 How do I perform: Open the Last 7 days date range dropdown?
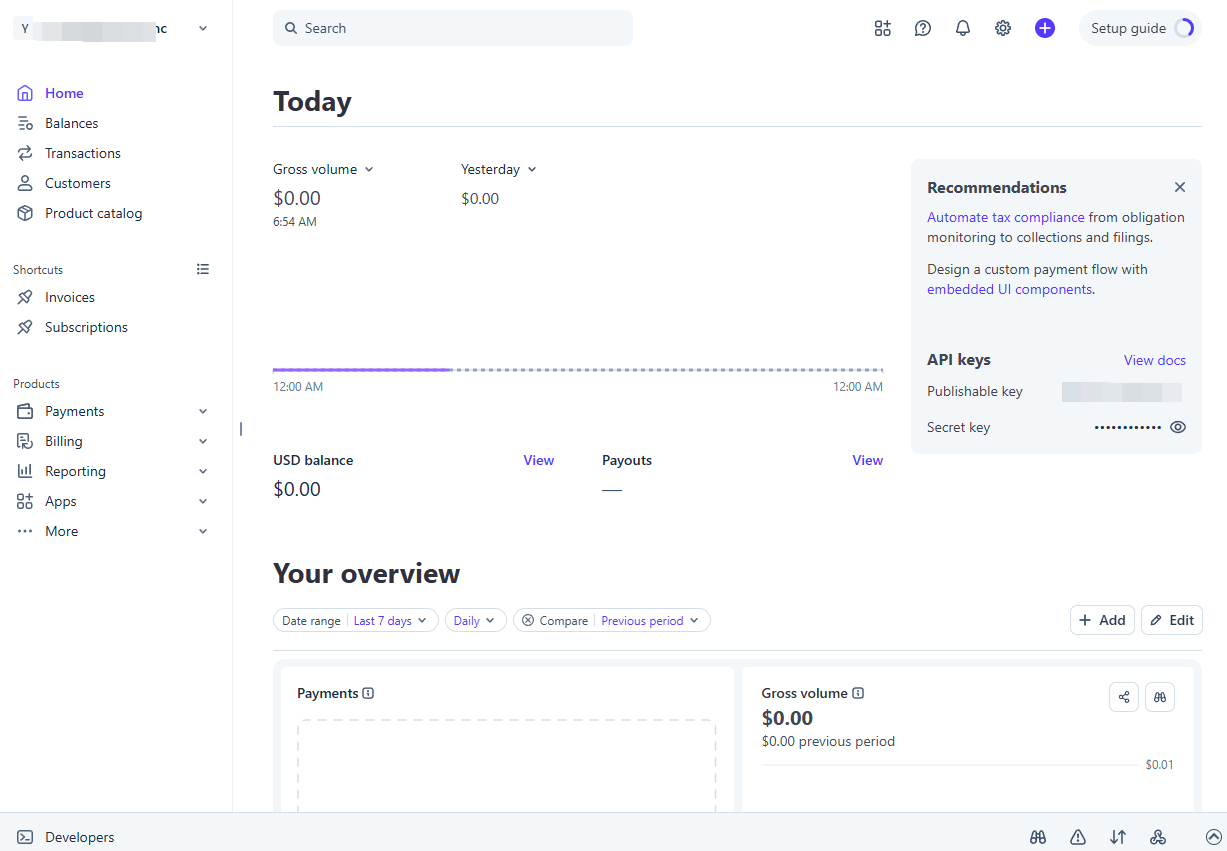click(x=390, y=621)
